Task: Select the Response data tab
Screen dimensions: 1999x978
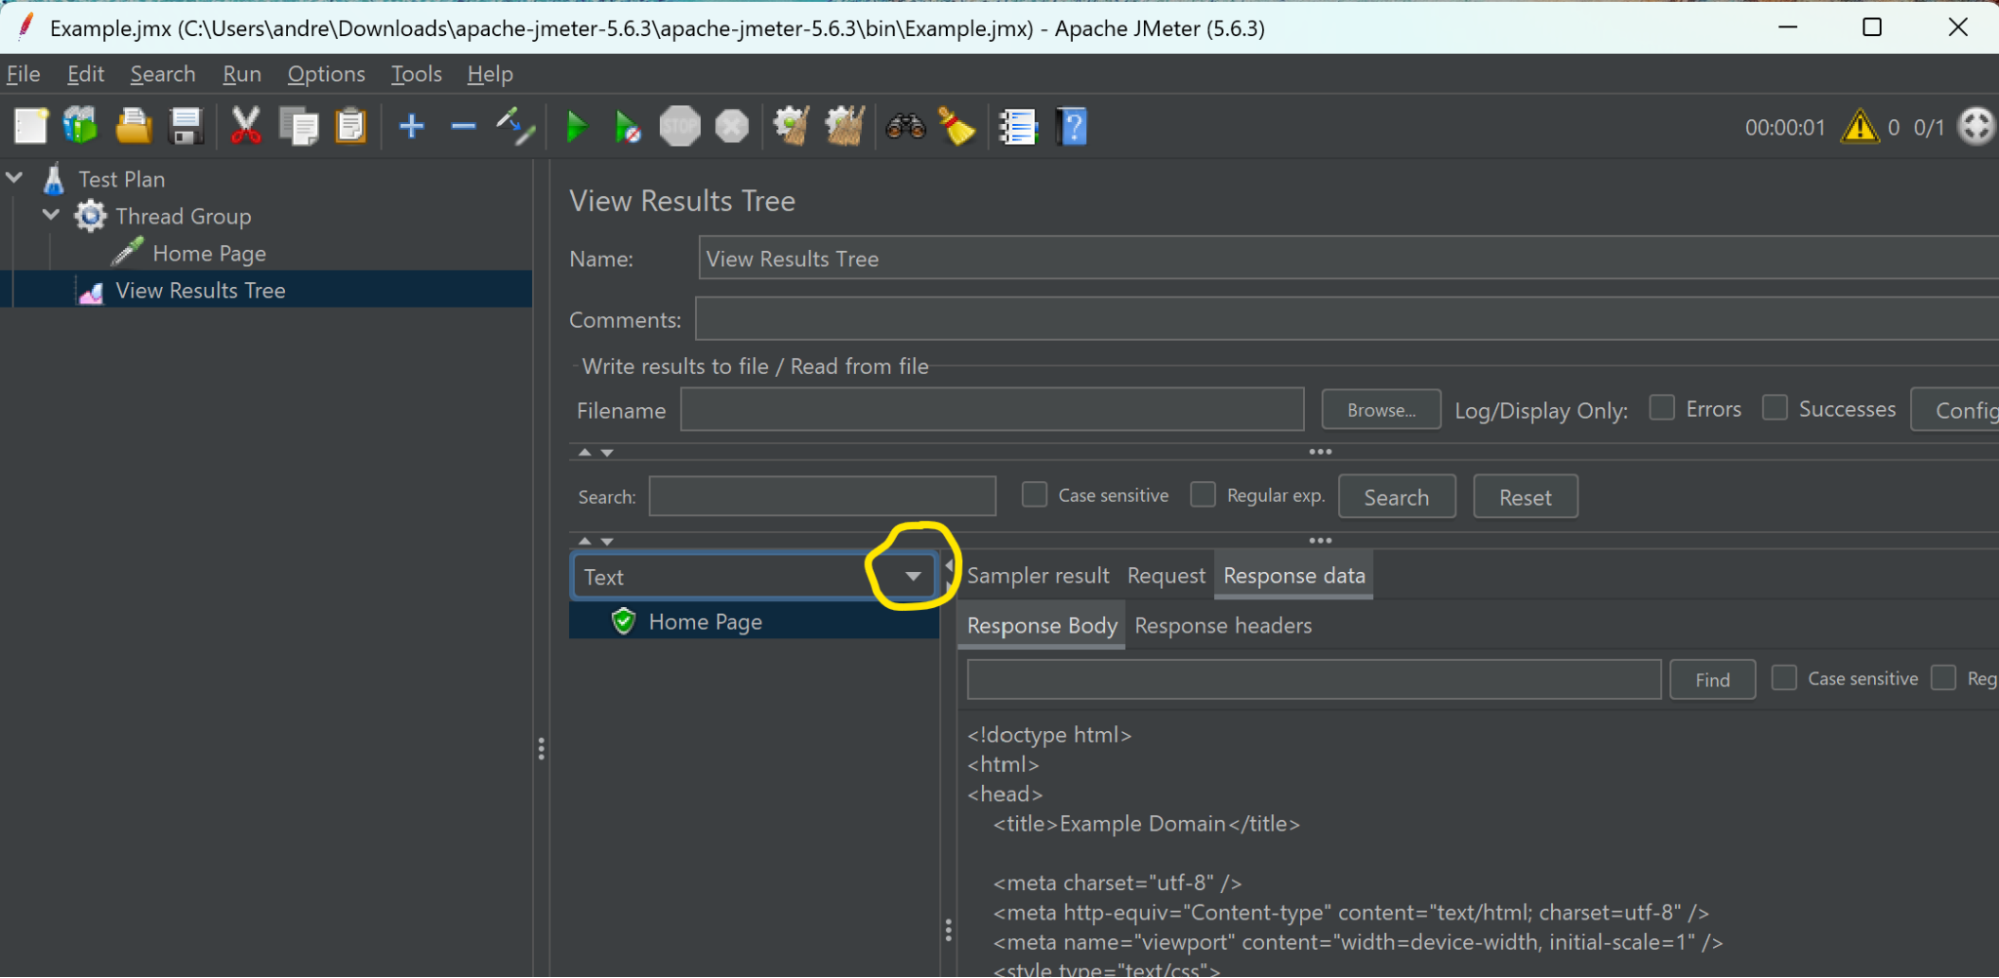Action: (1294, 576)
